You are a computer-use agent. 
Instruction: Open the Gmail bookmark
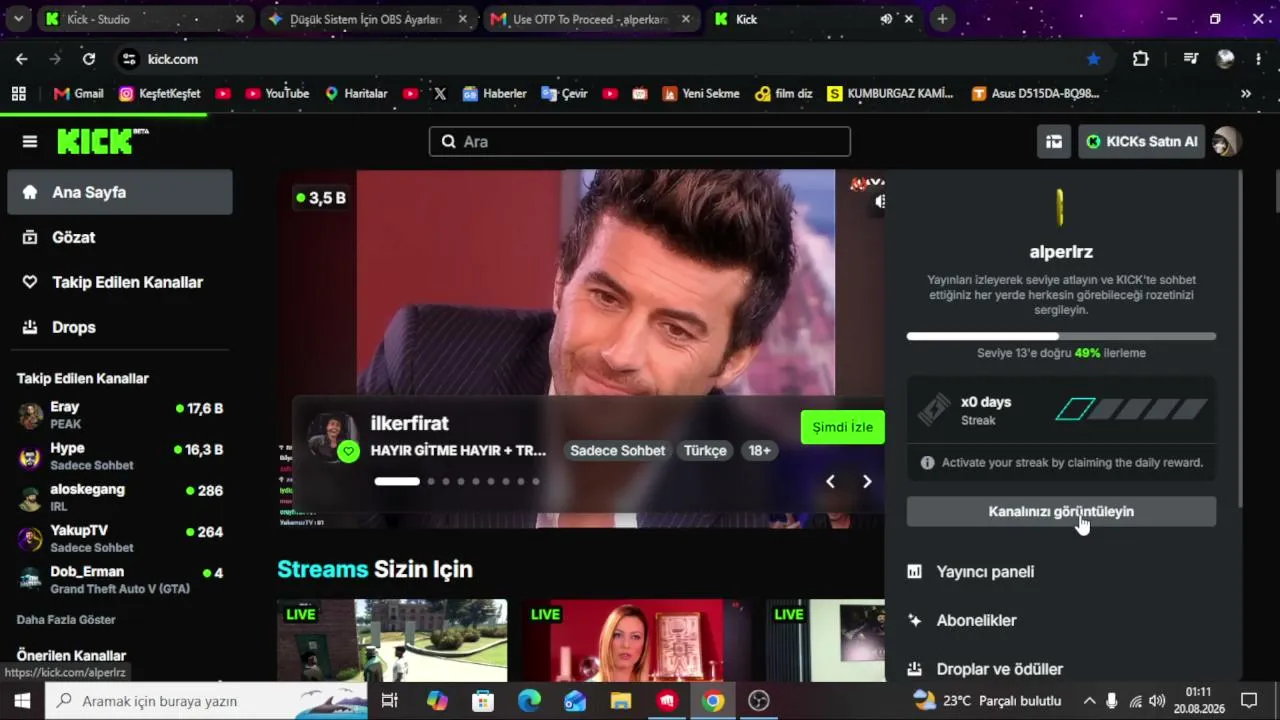coord(78,93)
